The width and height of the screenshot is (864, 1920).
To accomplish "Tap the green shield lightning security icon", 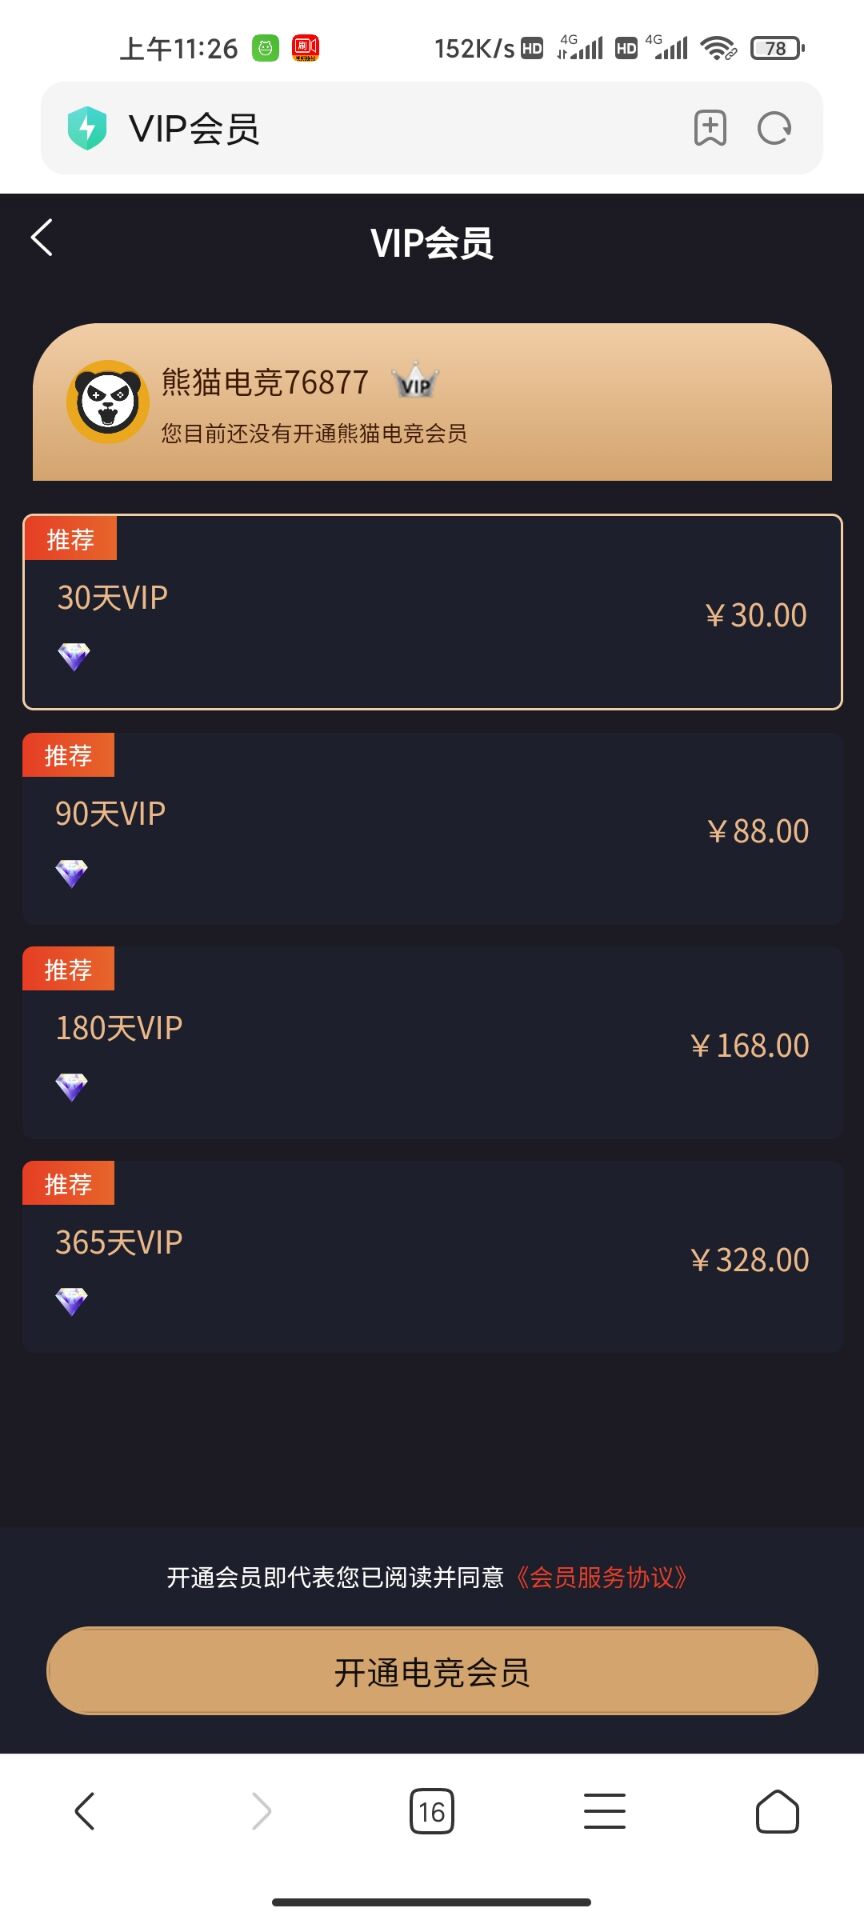I will (87, 128).
